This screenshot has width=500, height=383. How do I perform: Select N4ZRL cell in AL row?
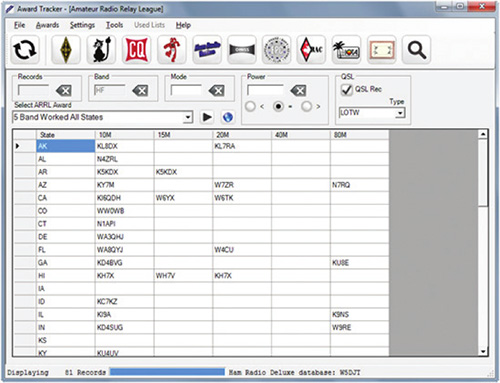[125, 159]
